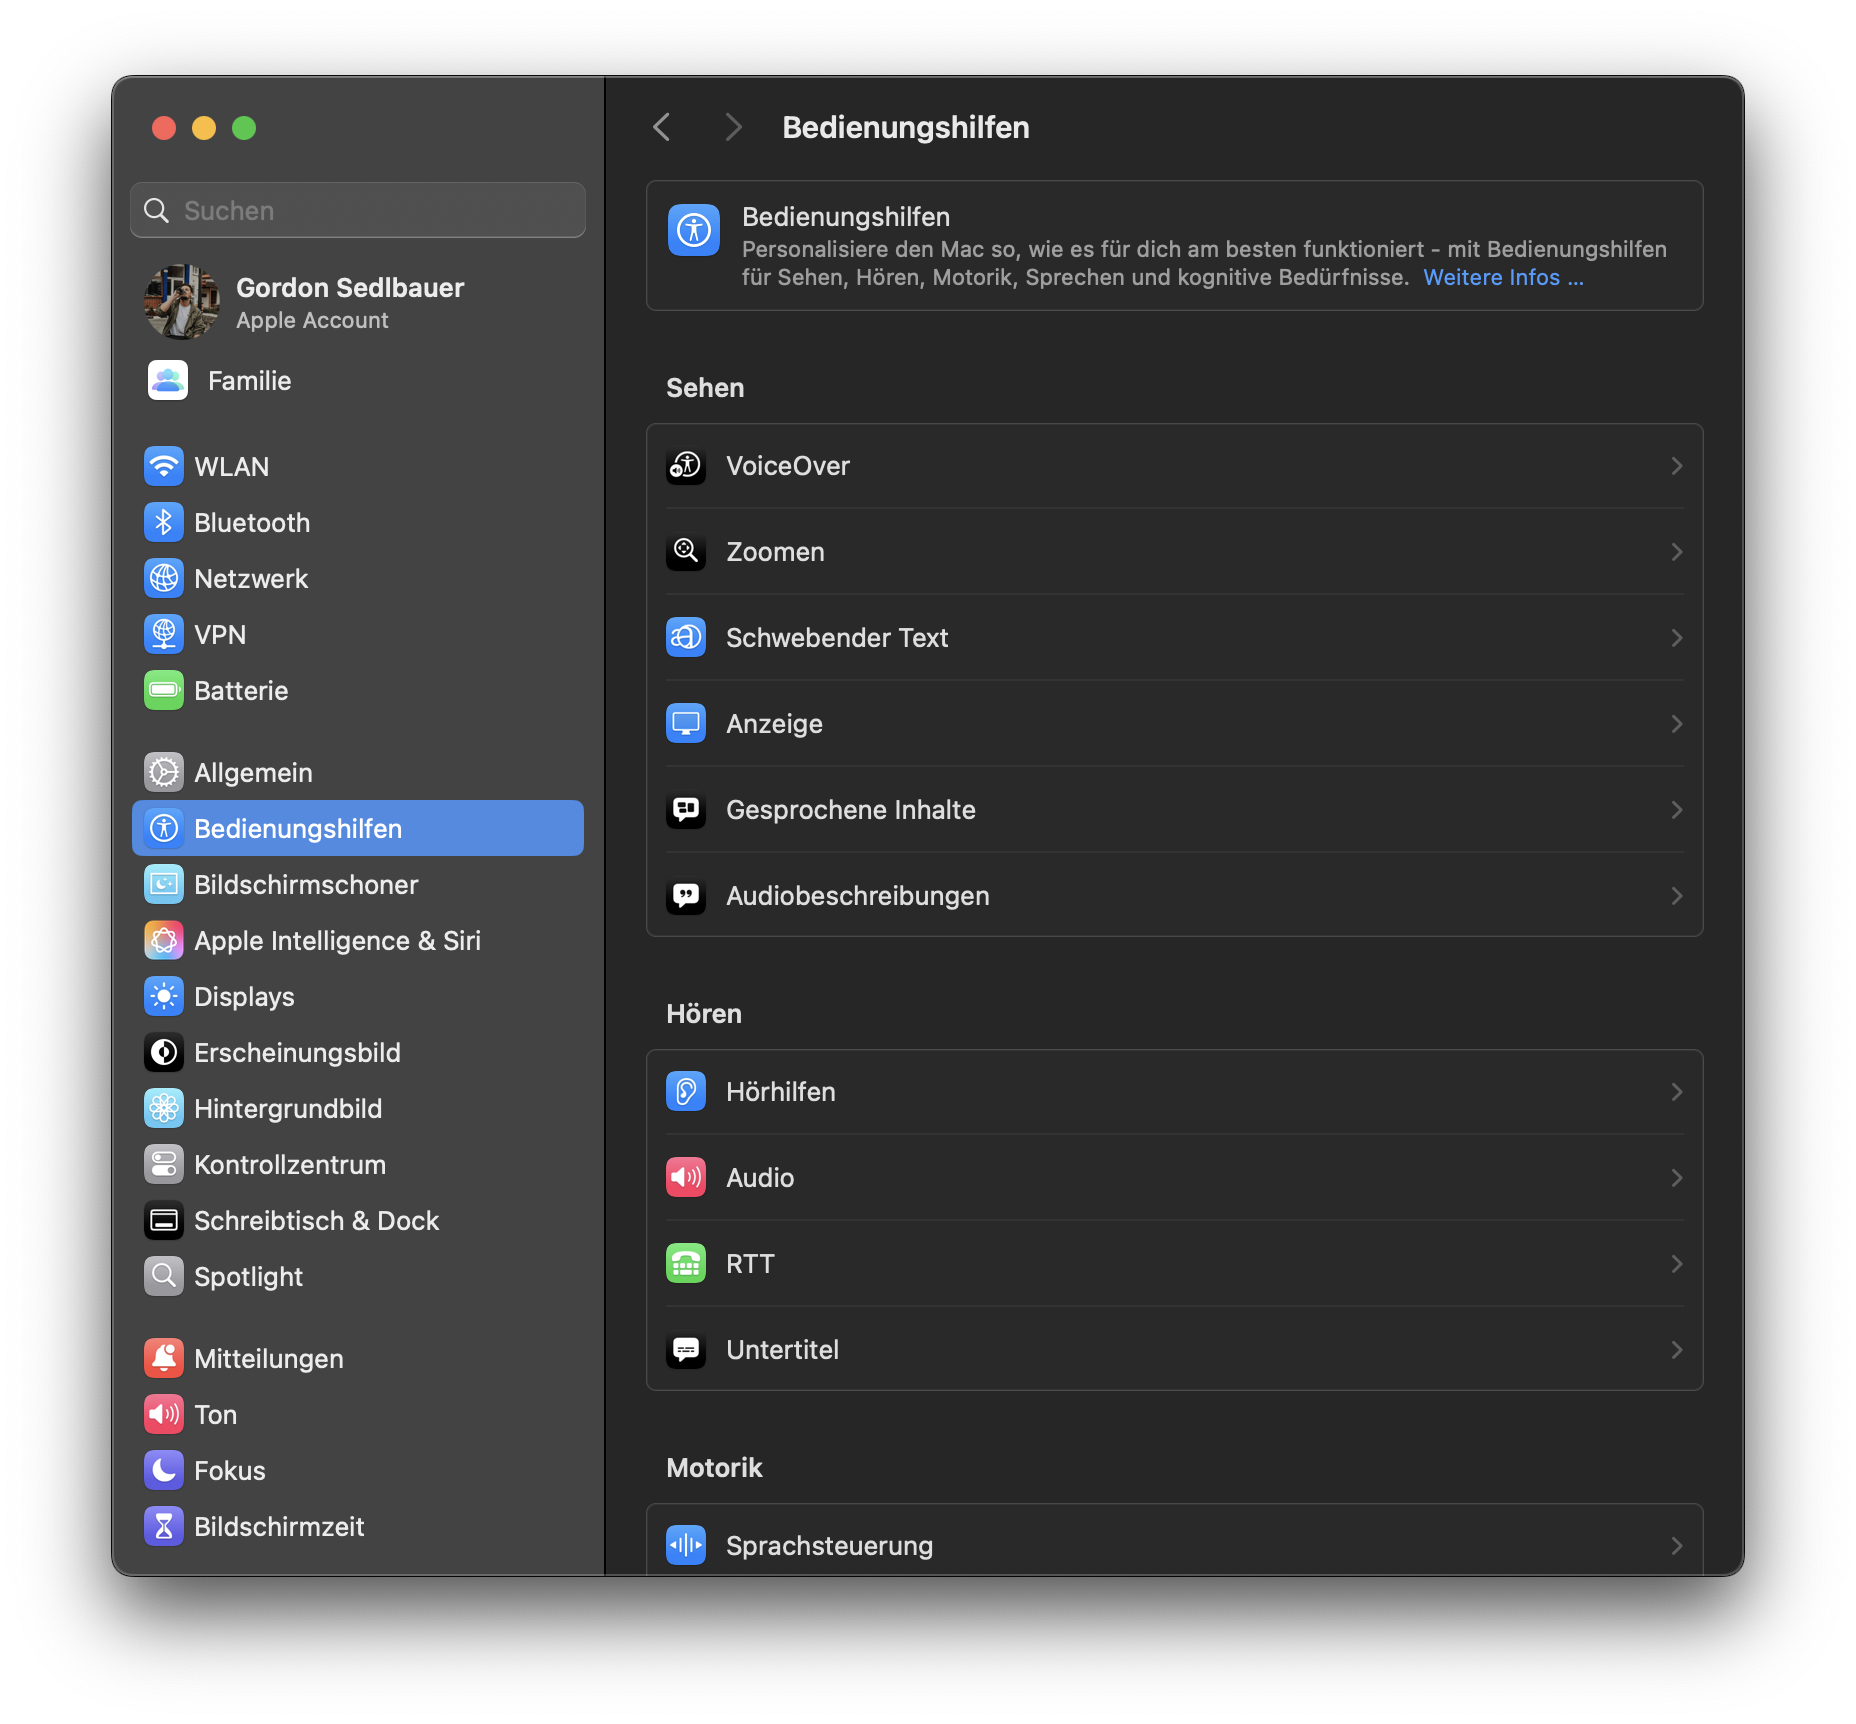Open the Weitere Infos link
This screenshot has width=1856, height=1724.
click(x=1501, y=277)
